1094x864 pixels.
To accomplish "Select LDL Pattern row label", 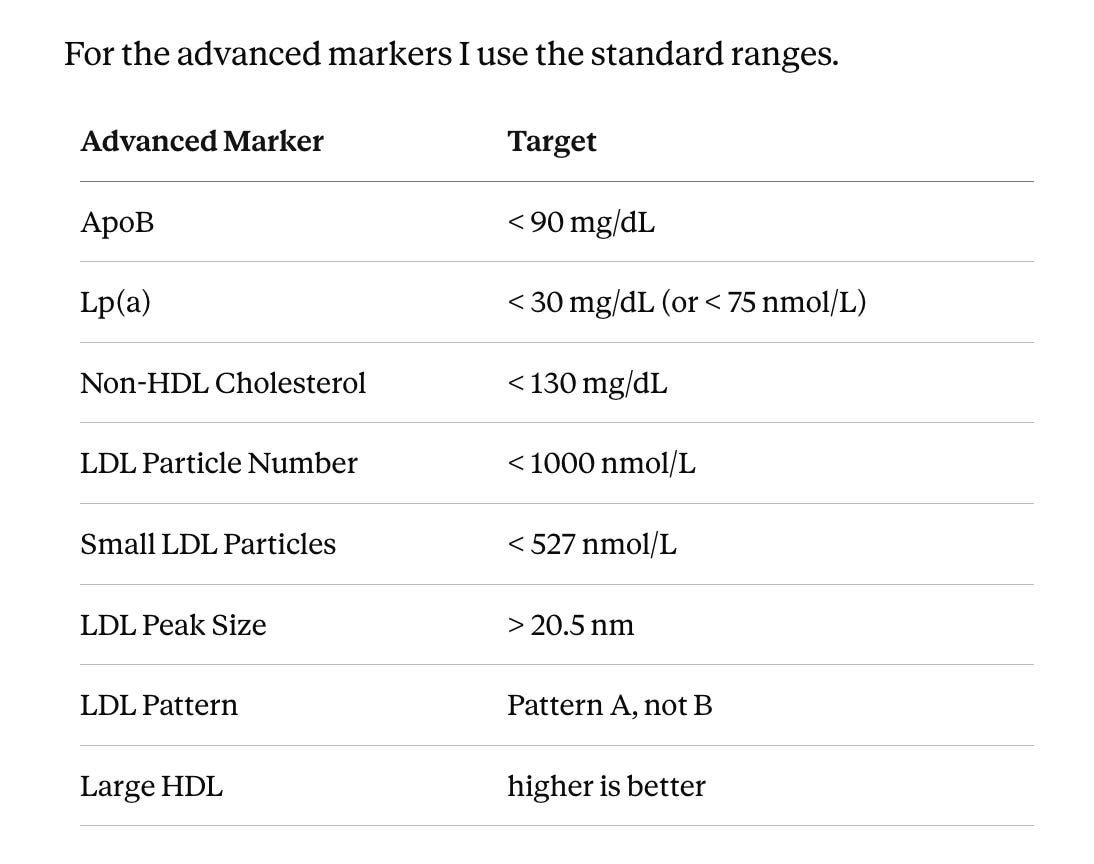I will pos(159,706).
